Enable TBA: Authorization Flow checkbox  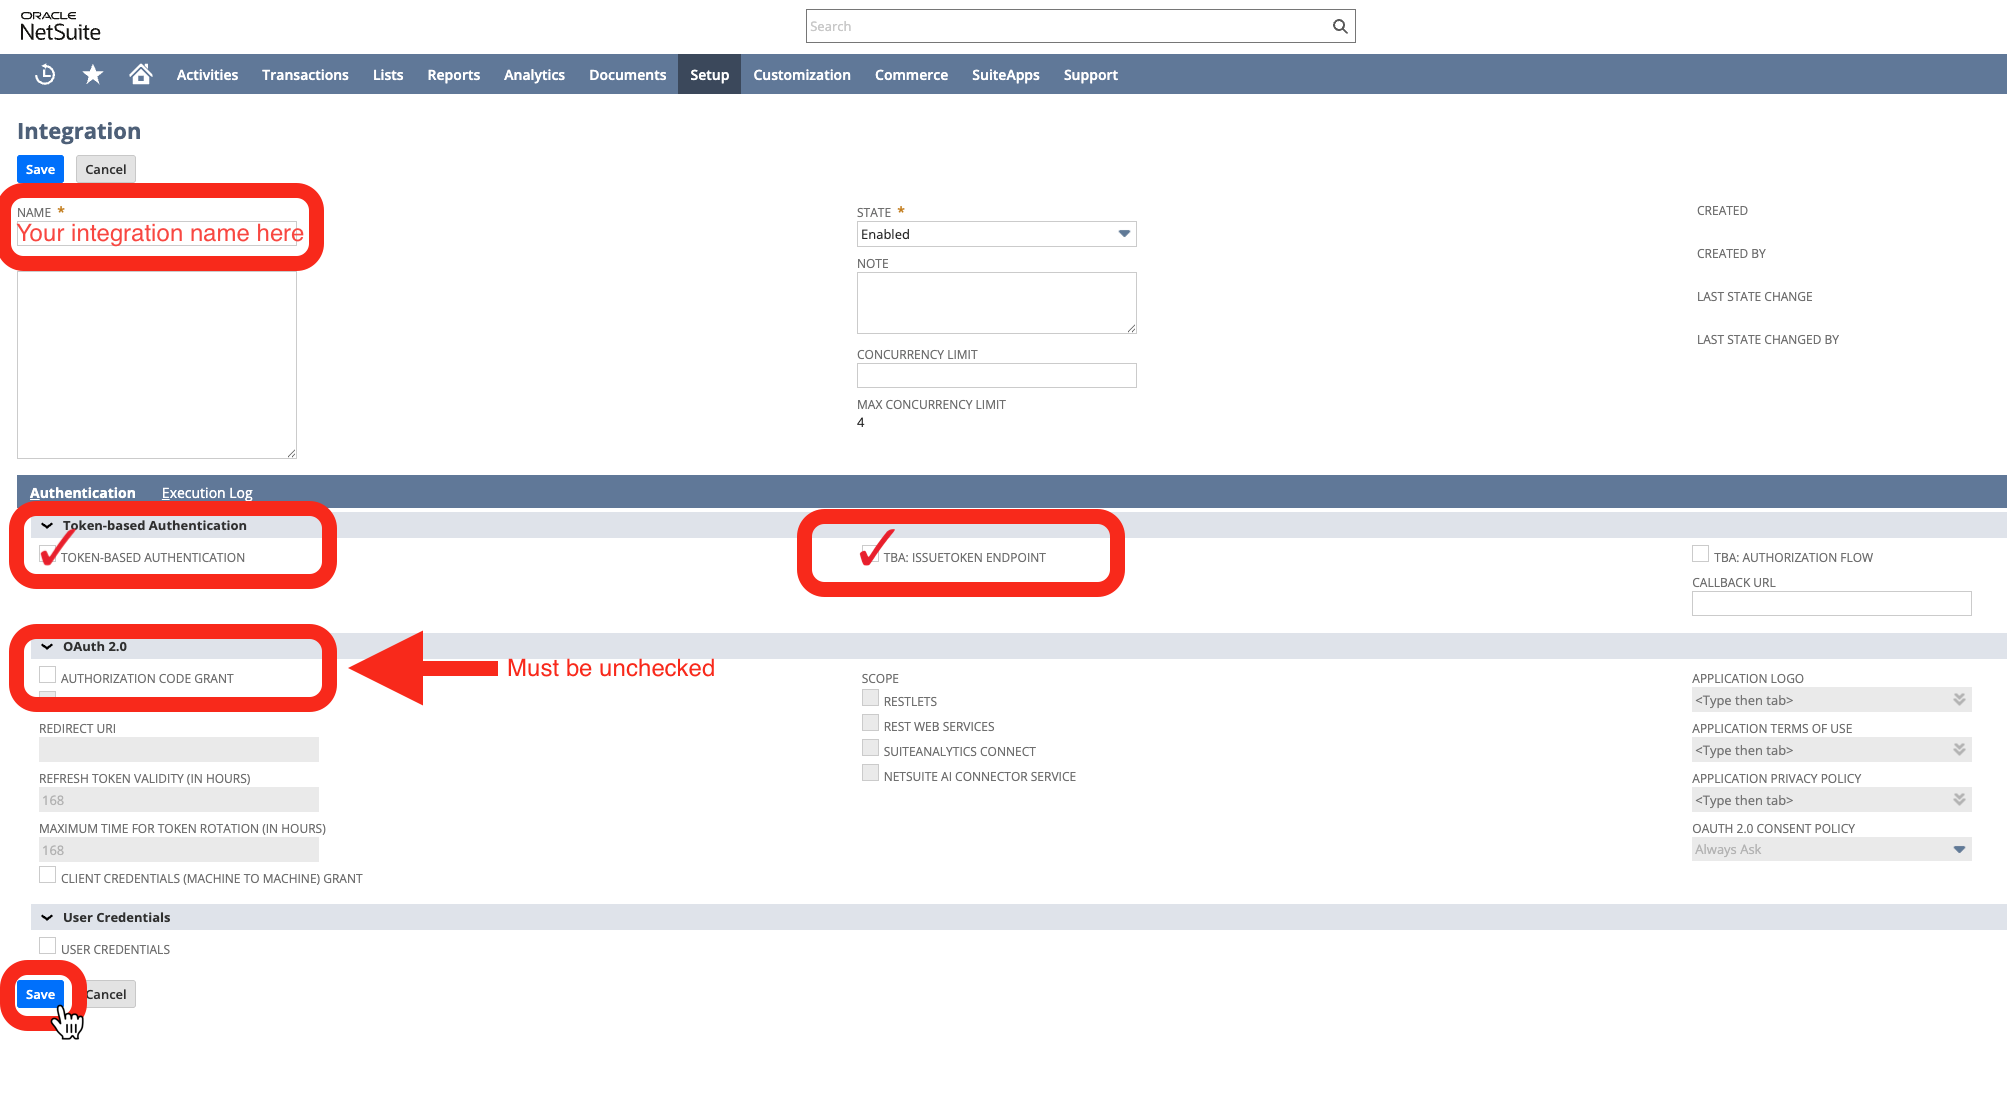(1700, 554)
